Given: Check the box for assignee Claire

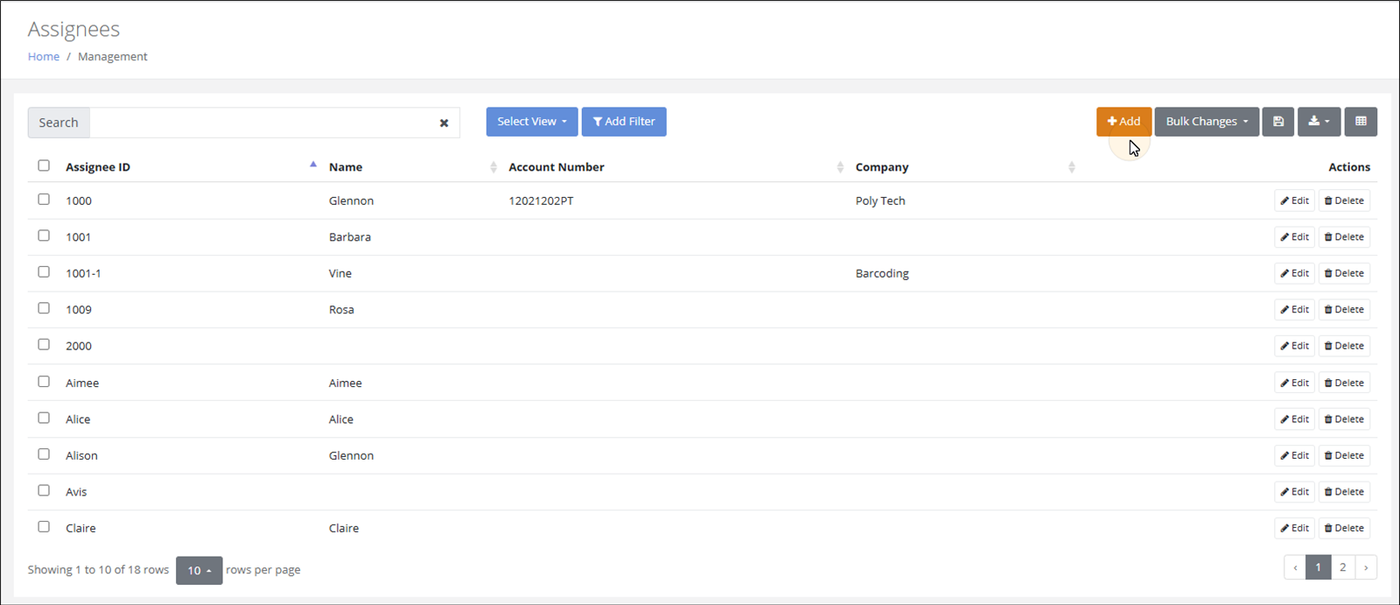Looking at the screenshot, I should point(44,526).
